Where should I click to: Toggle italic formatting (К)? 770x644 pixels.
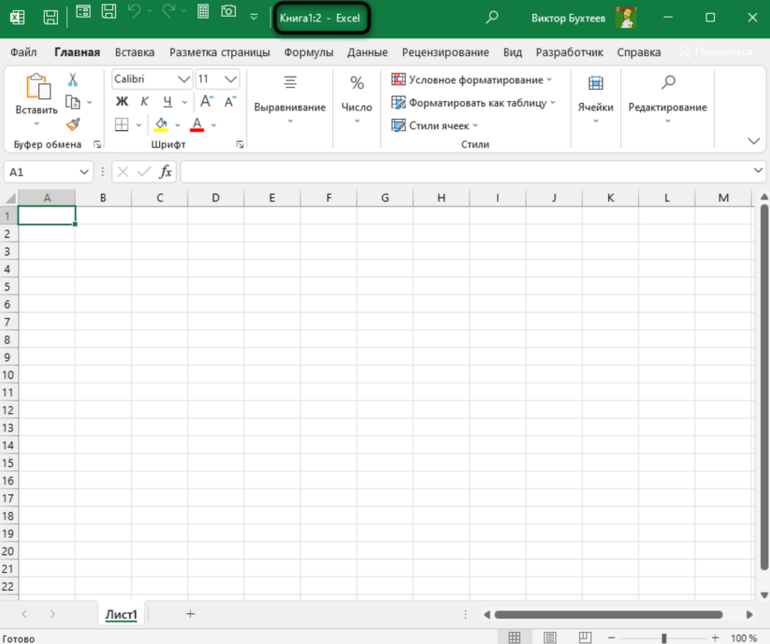point(145,101)
